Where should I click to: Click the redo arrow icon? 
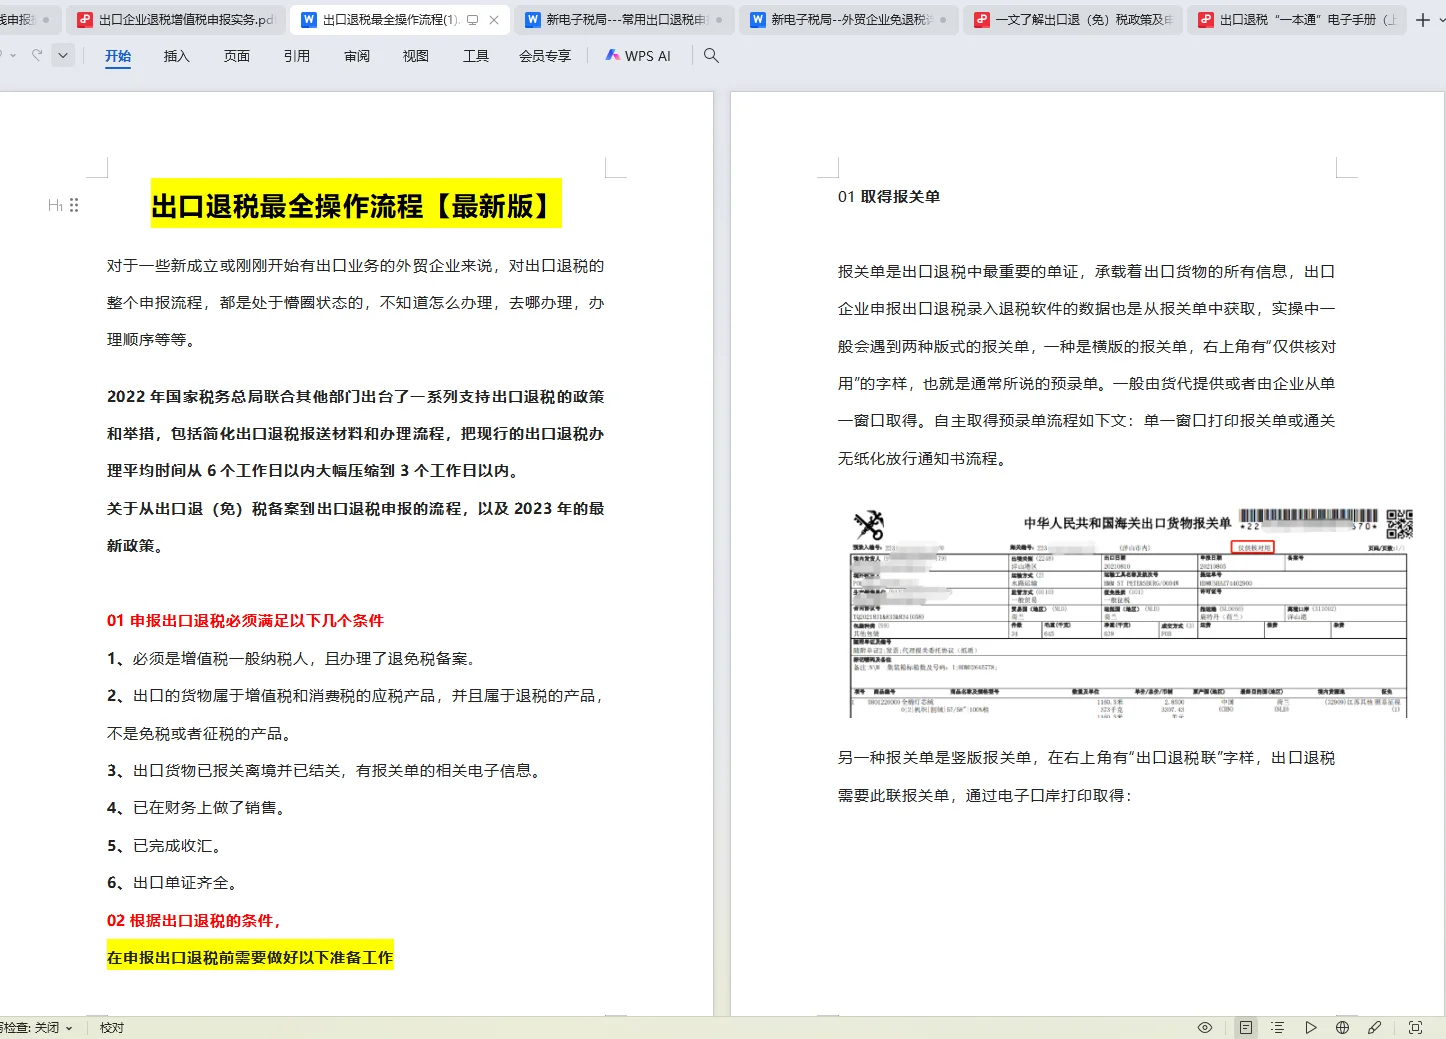(37, 53)
